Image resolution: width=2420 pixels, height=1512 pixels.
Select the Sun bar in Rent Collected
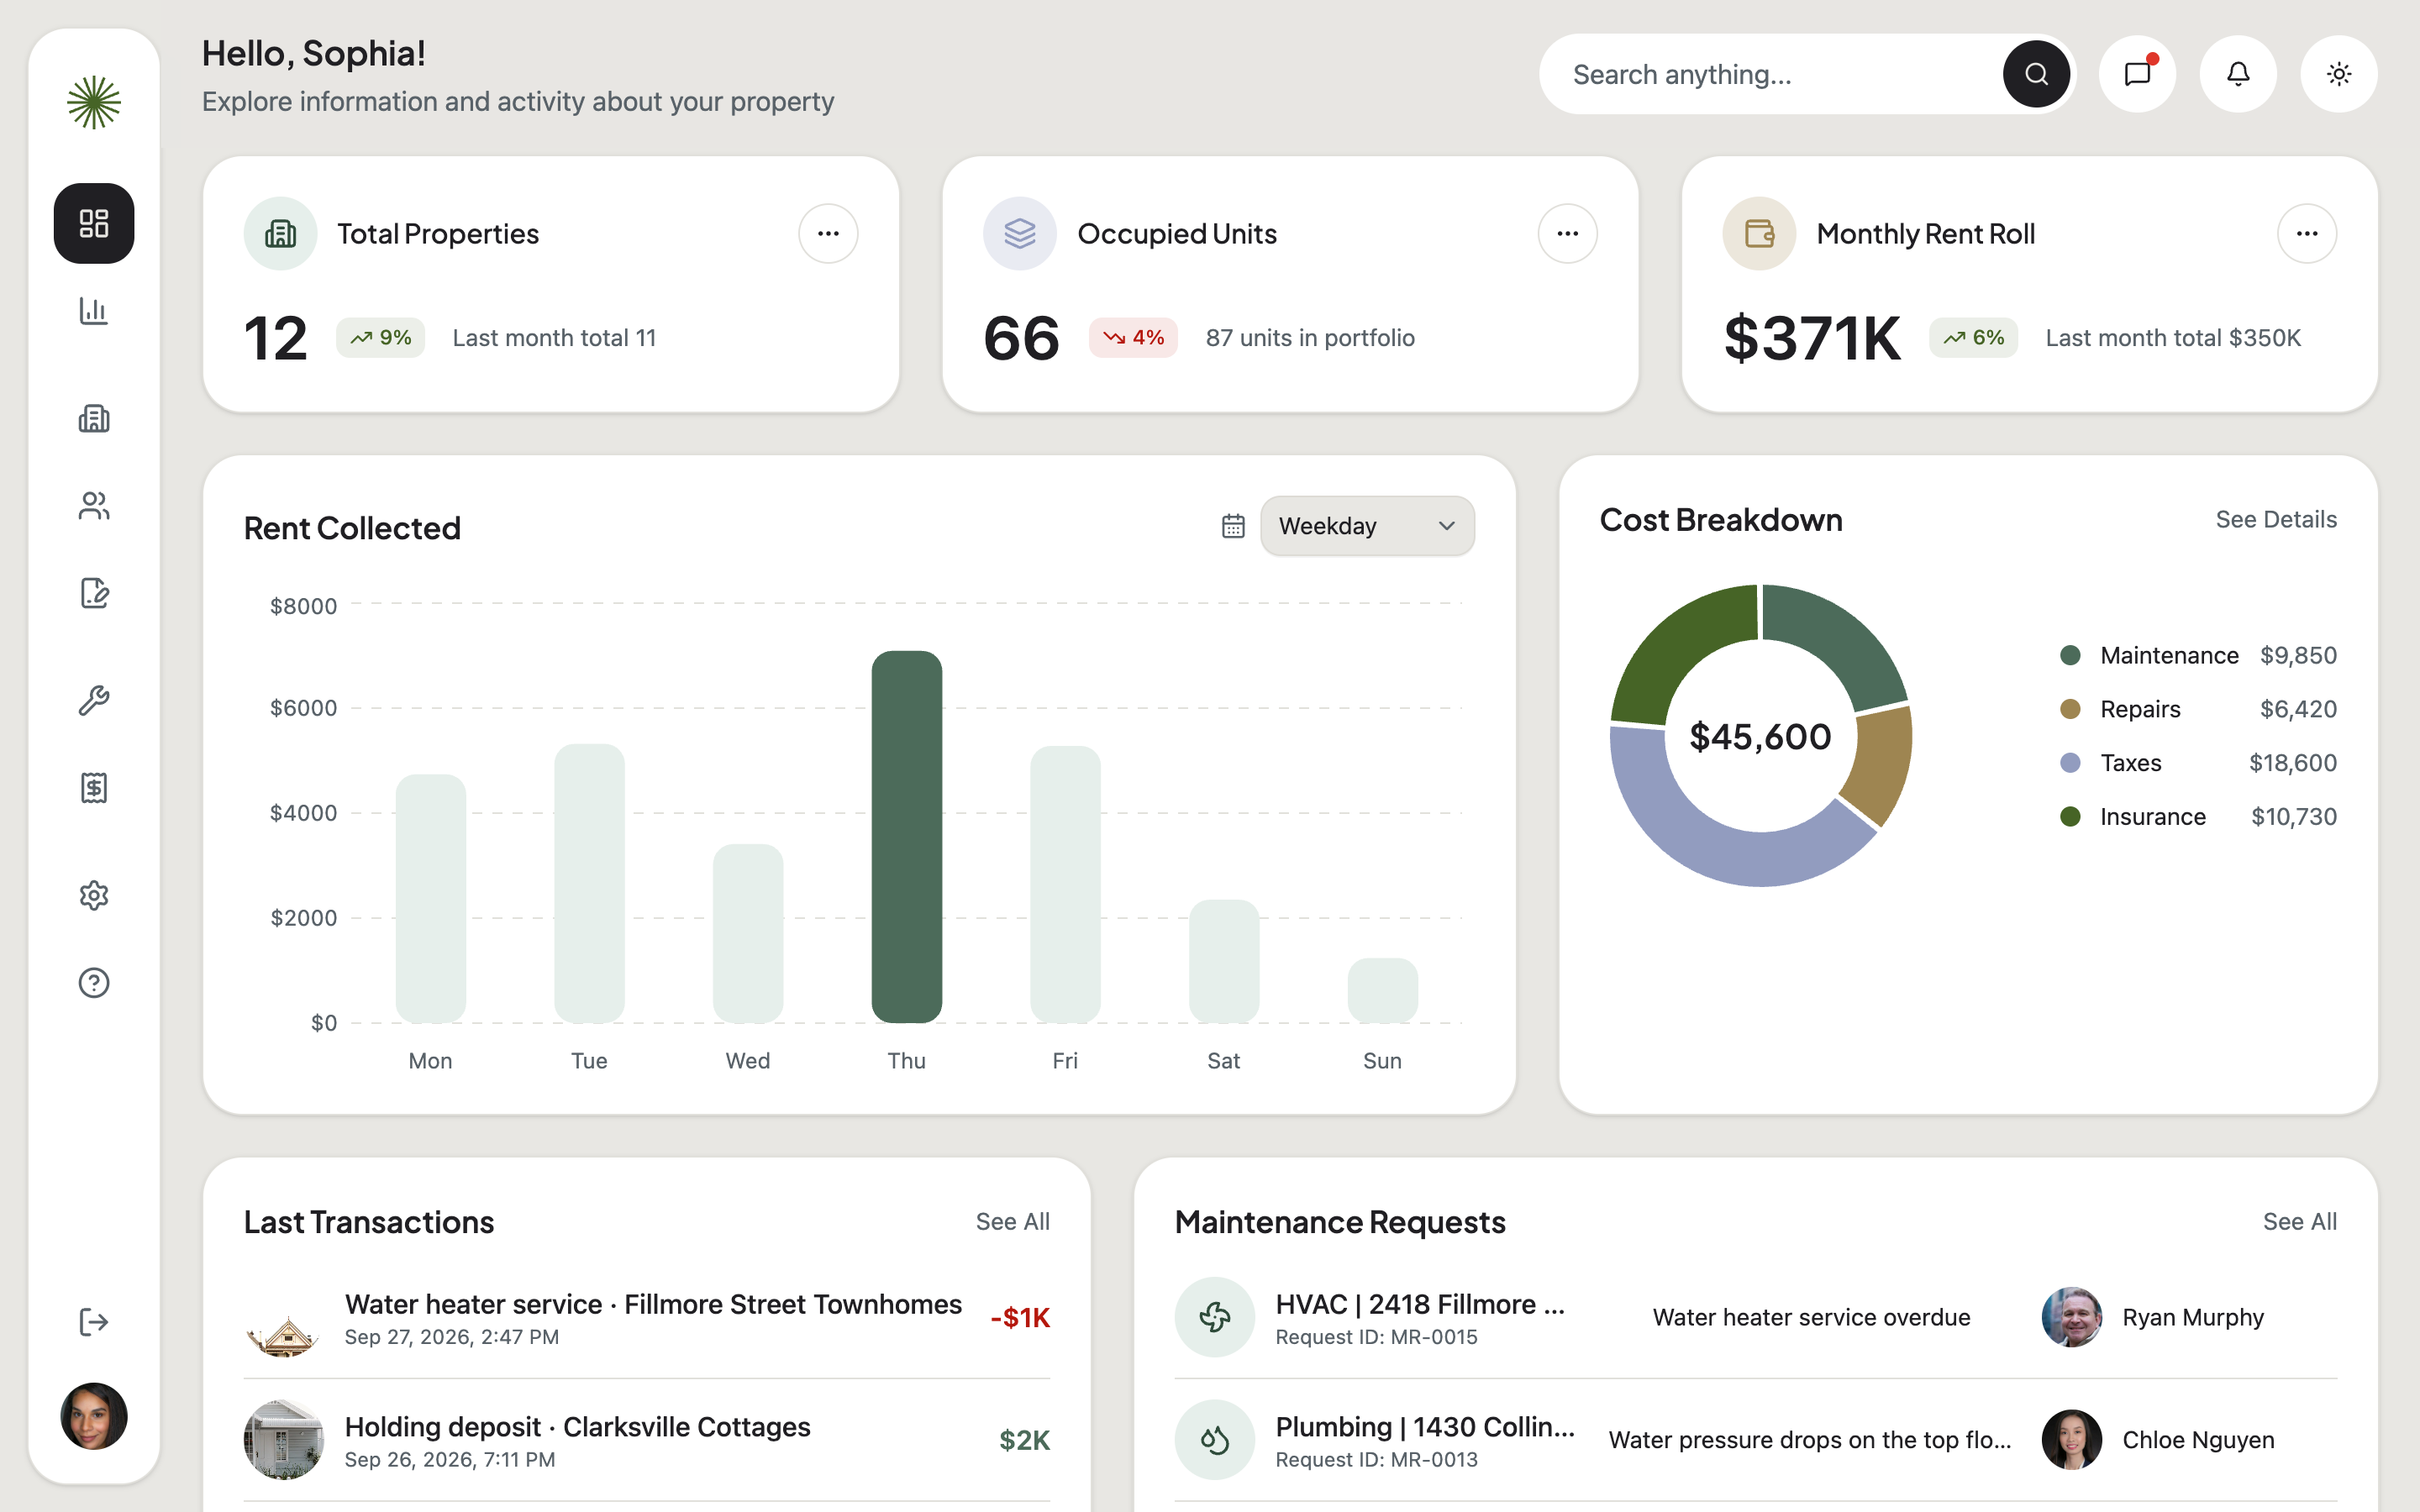click(x=1383, y=991)
